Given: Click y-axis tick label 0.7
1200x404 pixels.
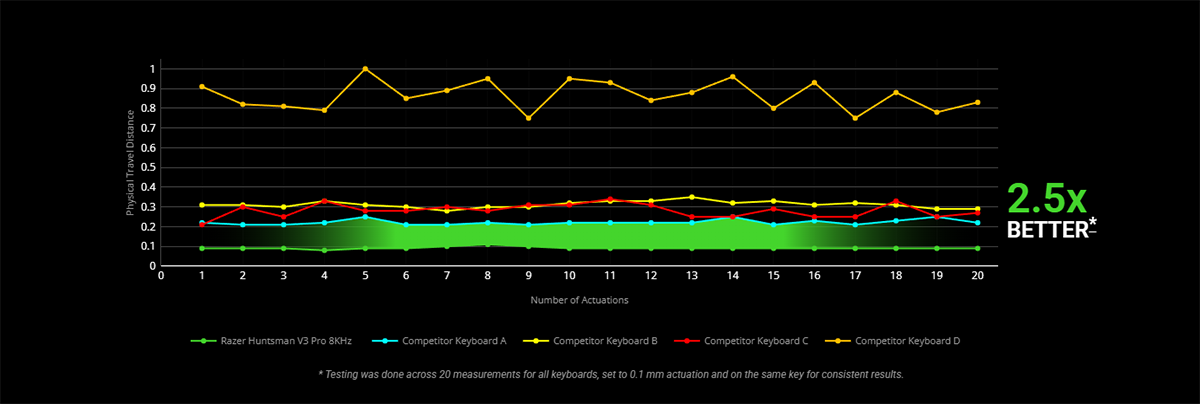Looking at the screenshot, I should pos(147,128).
